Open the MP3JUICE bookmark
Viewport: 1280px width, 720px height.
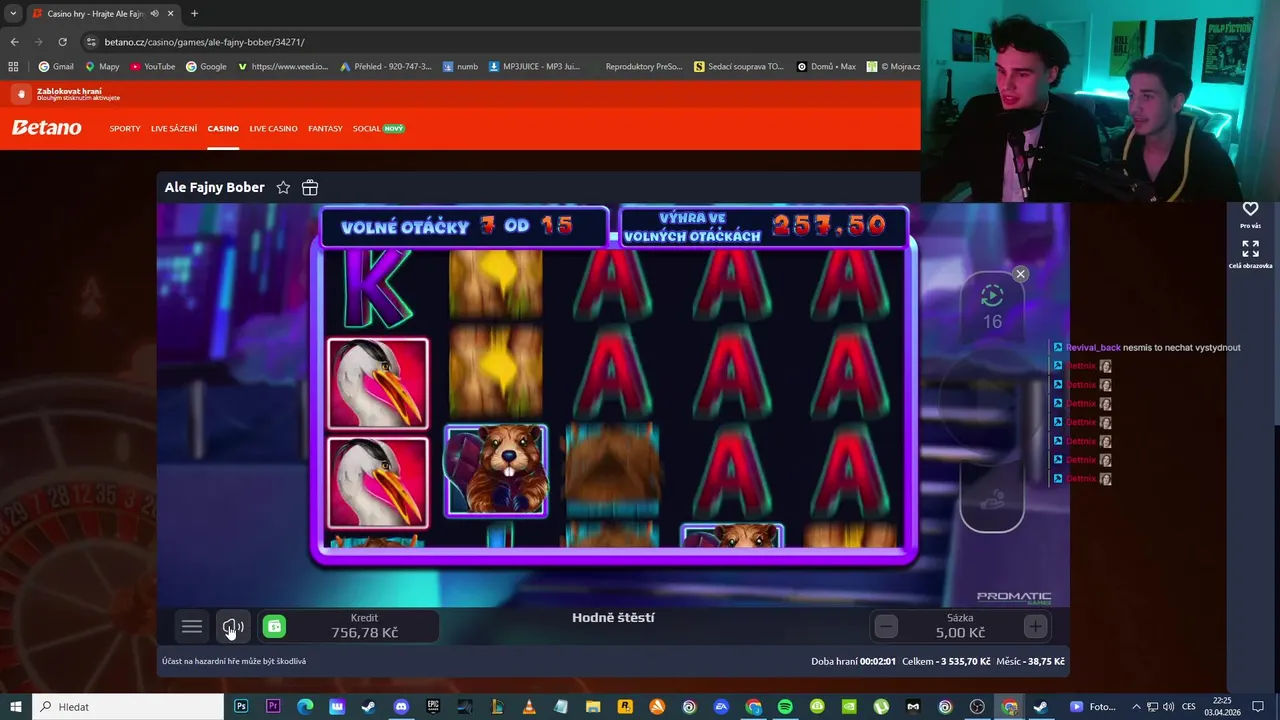[x=534, y=67]
